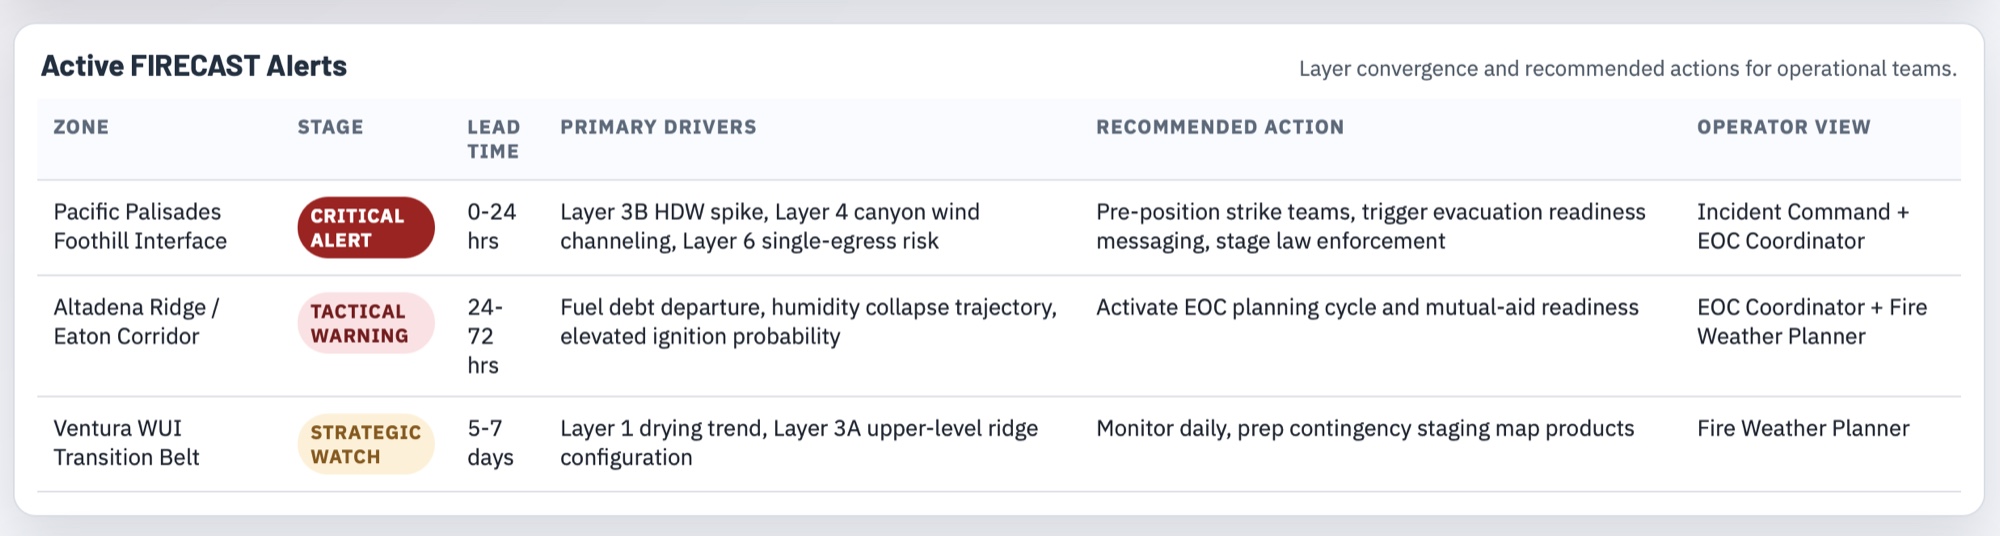Click the ZONE column header

coord(81,127)
